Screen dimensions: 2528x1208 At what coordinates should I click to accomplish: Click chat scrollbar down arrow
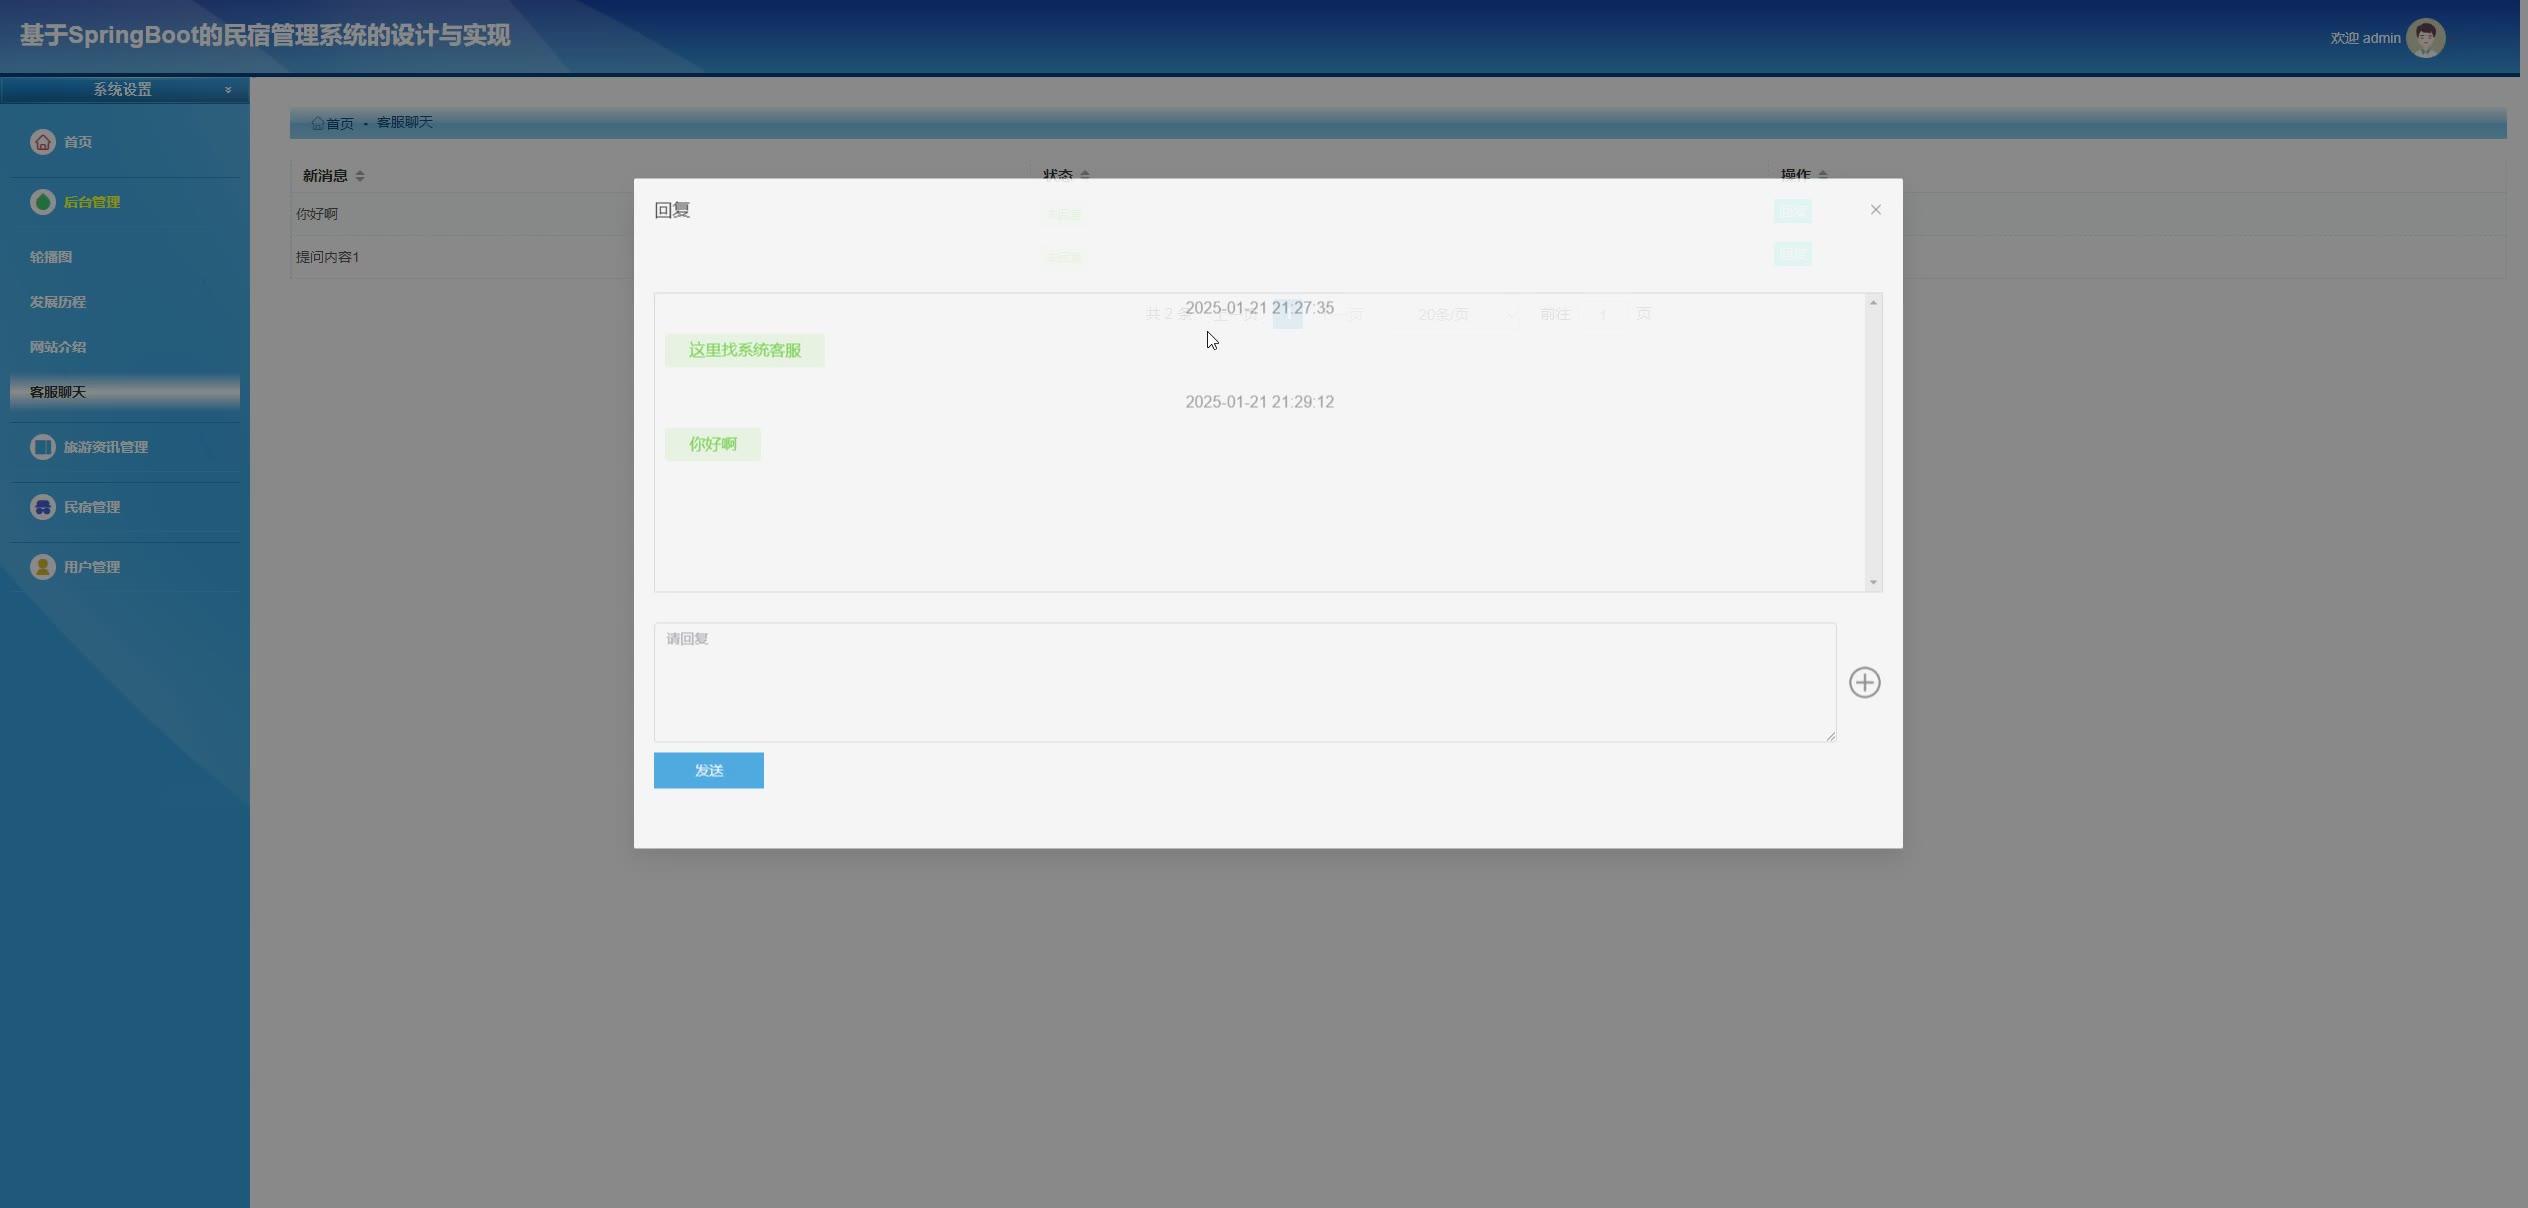coord(1873,582)
